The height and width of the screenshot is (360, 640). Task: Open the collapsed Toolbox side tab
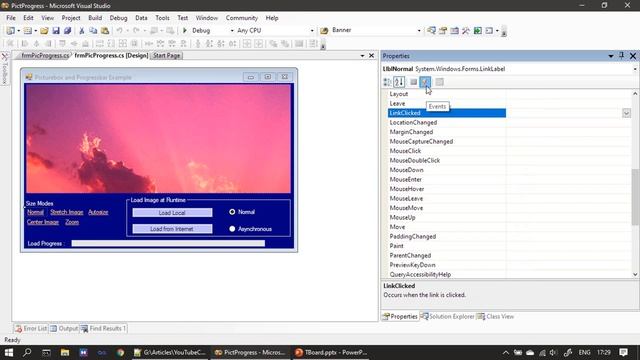point(4,69)
